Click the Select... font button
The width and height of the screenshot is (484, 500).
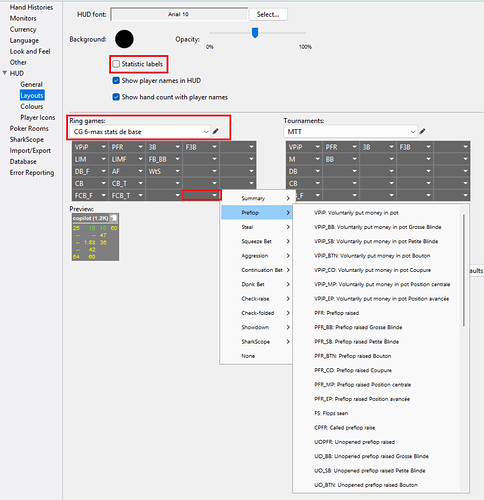(268, 14)
